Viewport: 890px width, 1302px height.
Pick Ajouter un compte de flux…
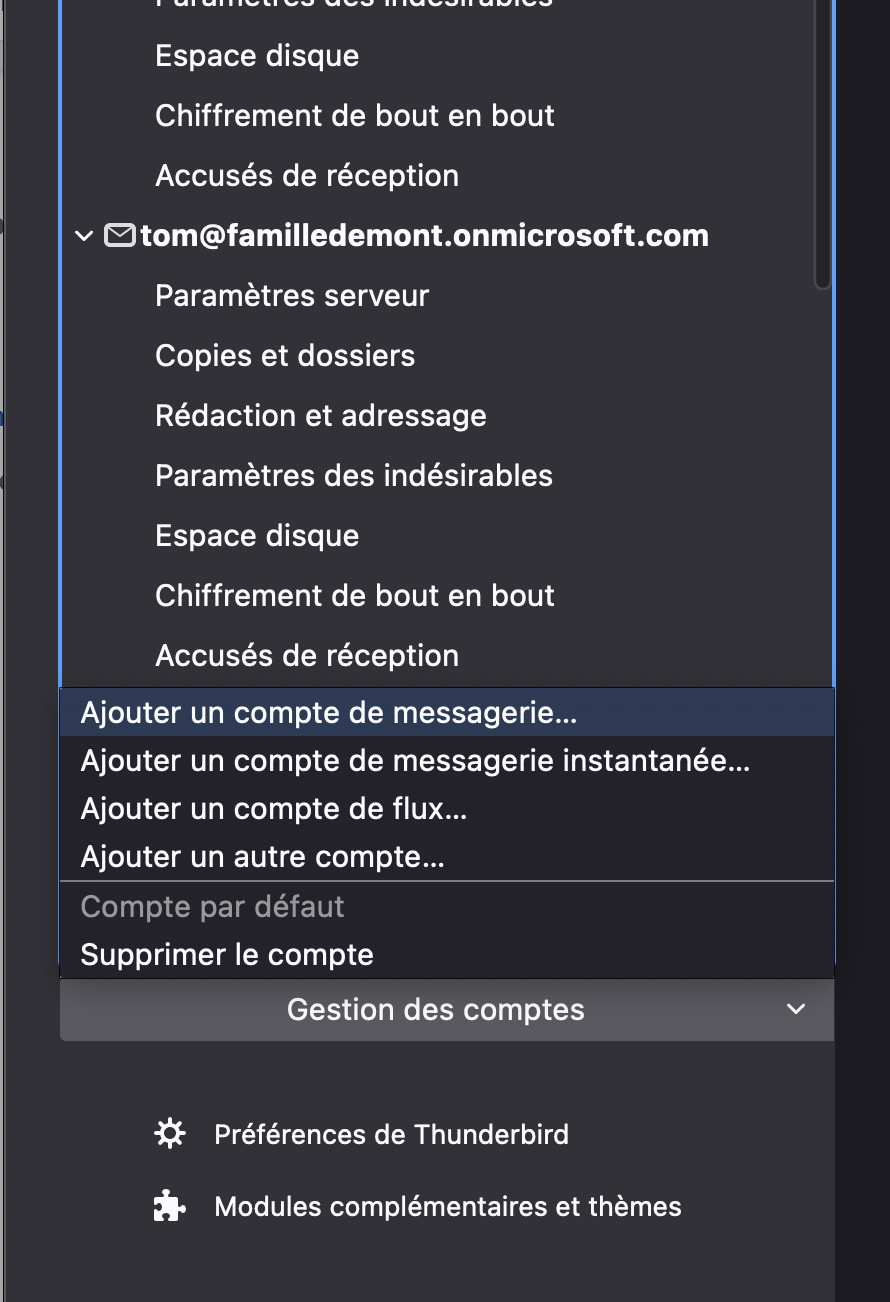pos(274,809)
